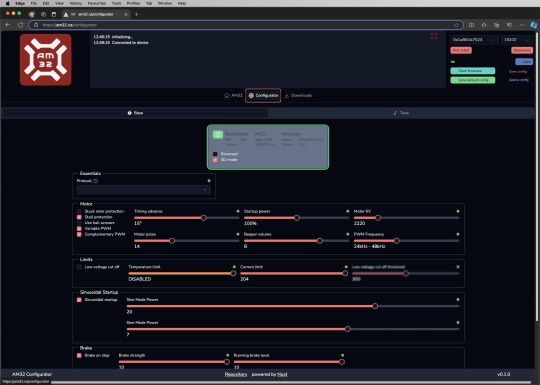
Task: Bookmark the page with the star icon
Action: (x=456, y=25)
